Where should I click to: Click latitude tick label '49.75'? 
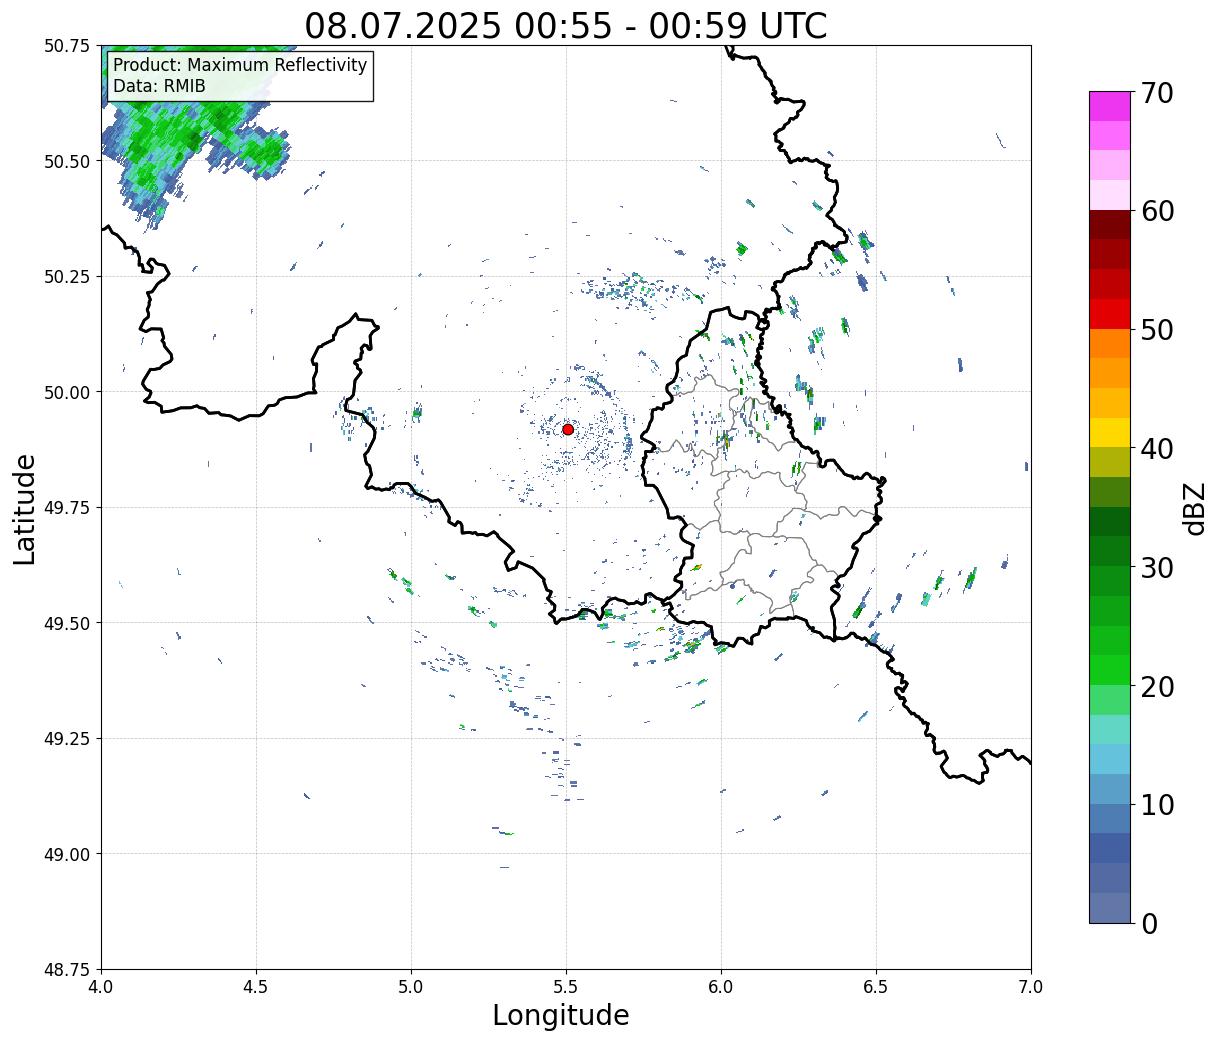click(67, 508)
